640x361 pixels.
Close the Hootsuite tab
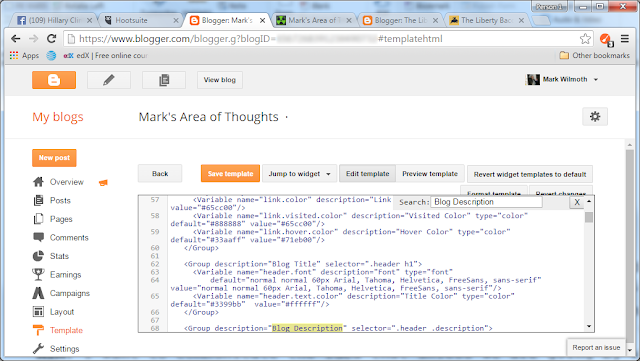point(176,20)
